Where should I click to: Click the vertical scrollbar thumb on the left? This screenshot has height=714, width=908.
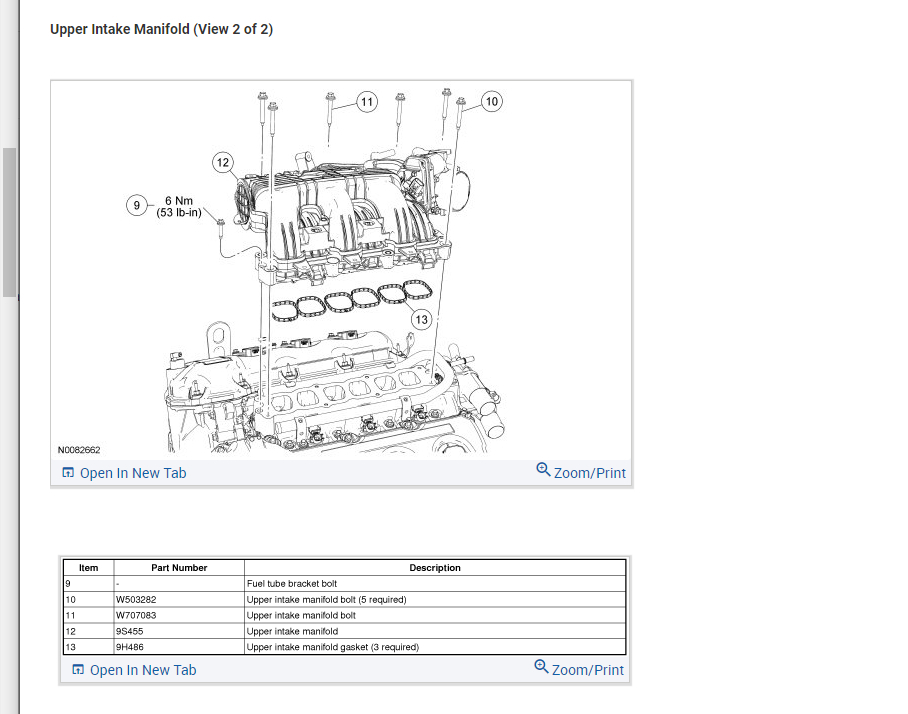[x=9, y=222]
